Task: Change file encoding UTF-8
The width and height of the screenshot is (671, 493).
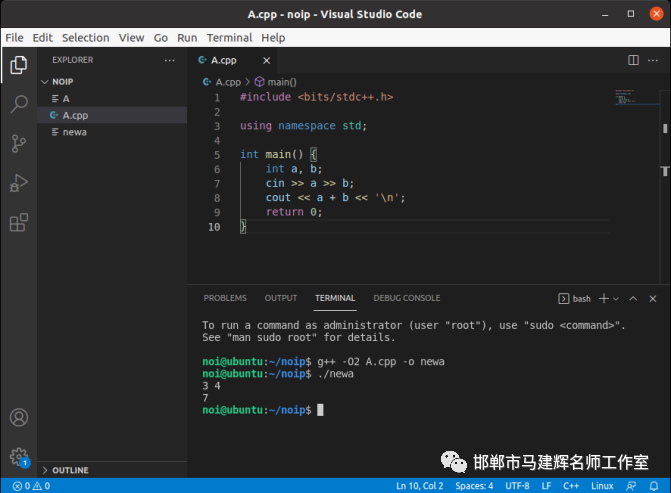Action: pyautogui.click(x=517, y=486)
